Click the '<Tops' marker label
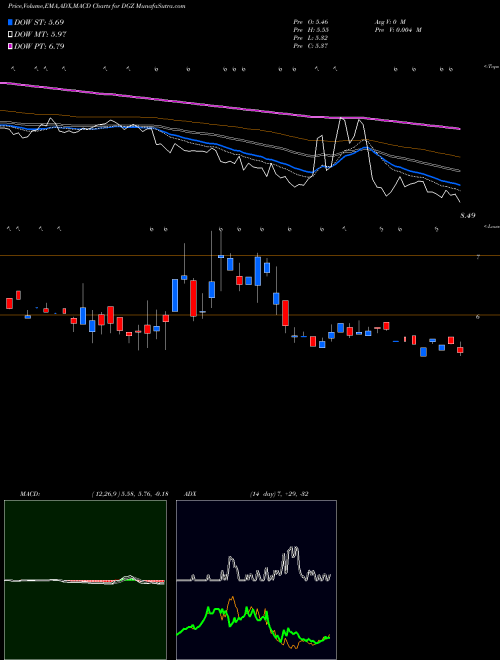Screen dimensions: 500x660 (x=491, y=67)
